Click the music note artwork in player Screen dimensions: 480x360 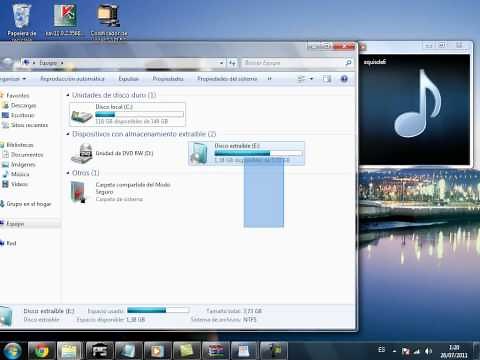point(418,104)
